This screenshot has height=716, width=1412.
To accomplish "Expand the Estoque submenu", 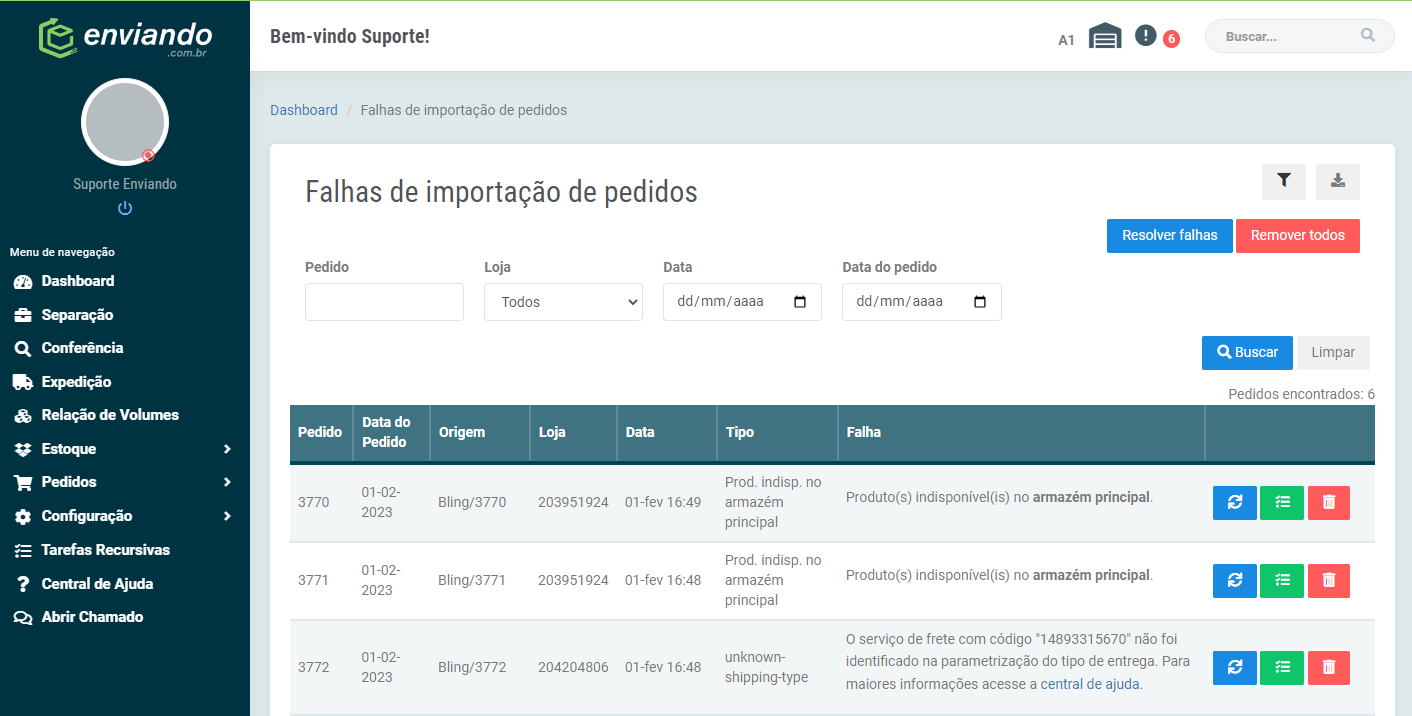I will tap(125, 449).
